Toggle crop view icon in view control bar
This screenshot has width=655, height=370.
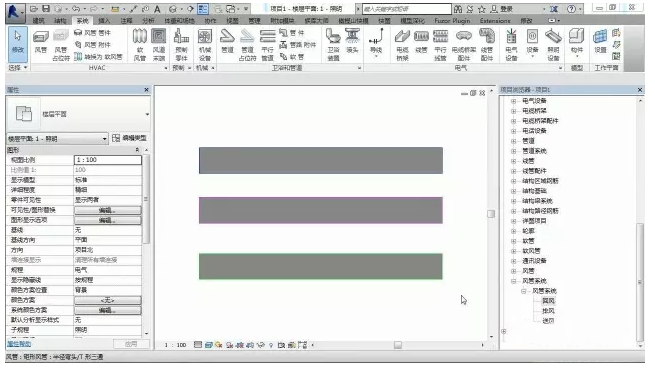tap(281, 345)
